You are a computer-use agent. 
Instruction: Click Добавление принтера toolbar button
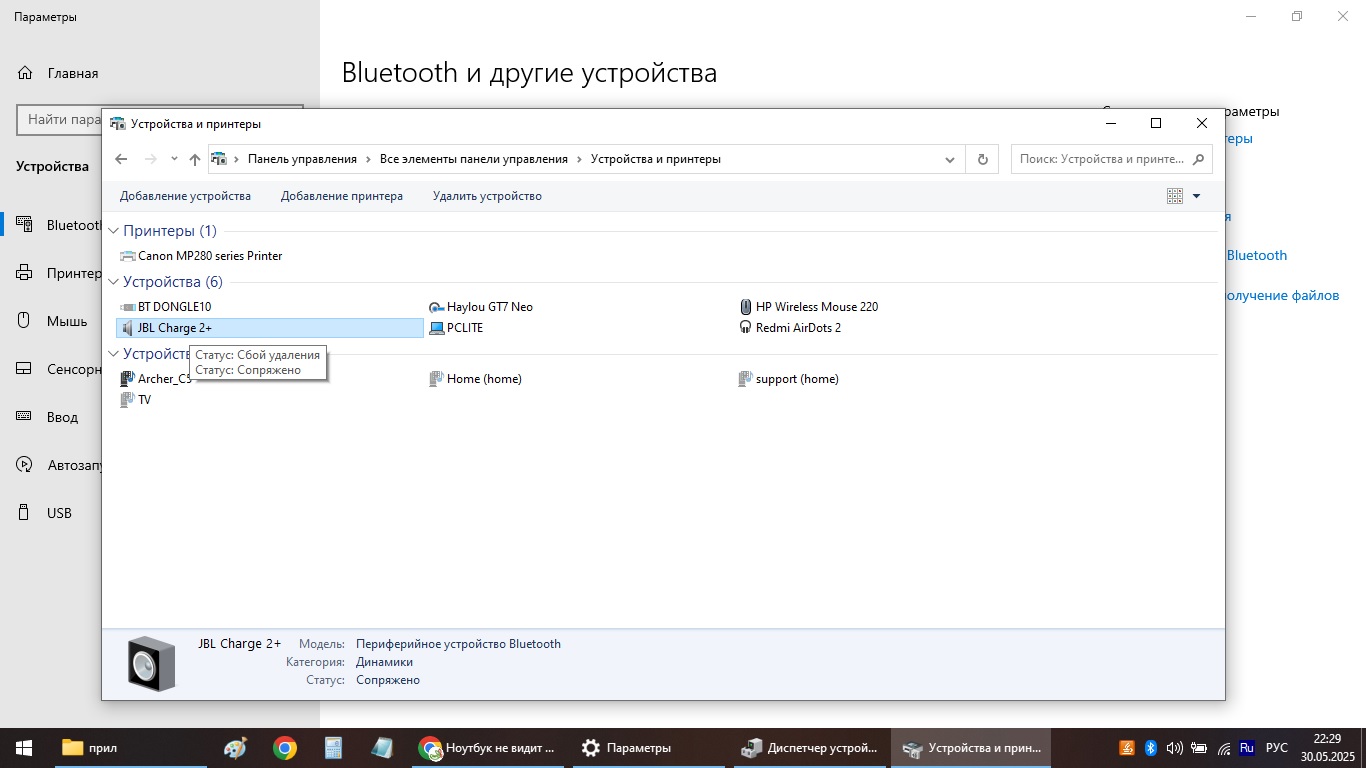coord(342,196)
